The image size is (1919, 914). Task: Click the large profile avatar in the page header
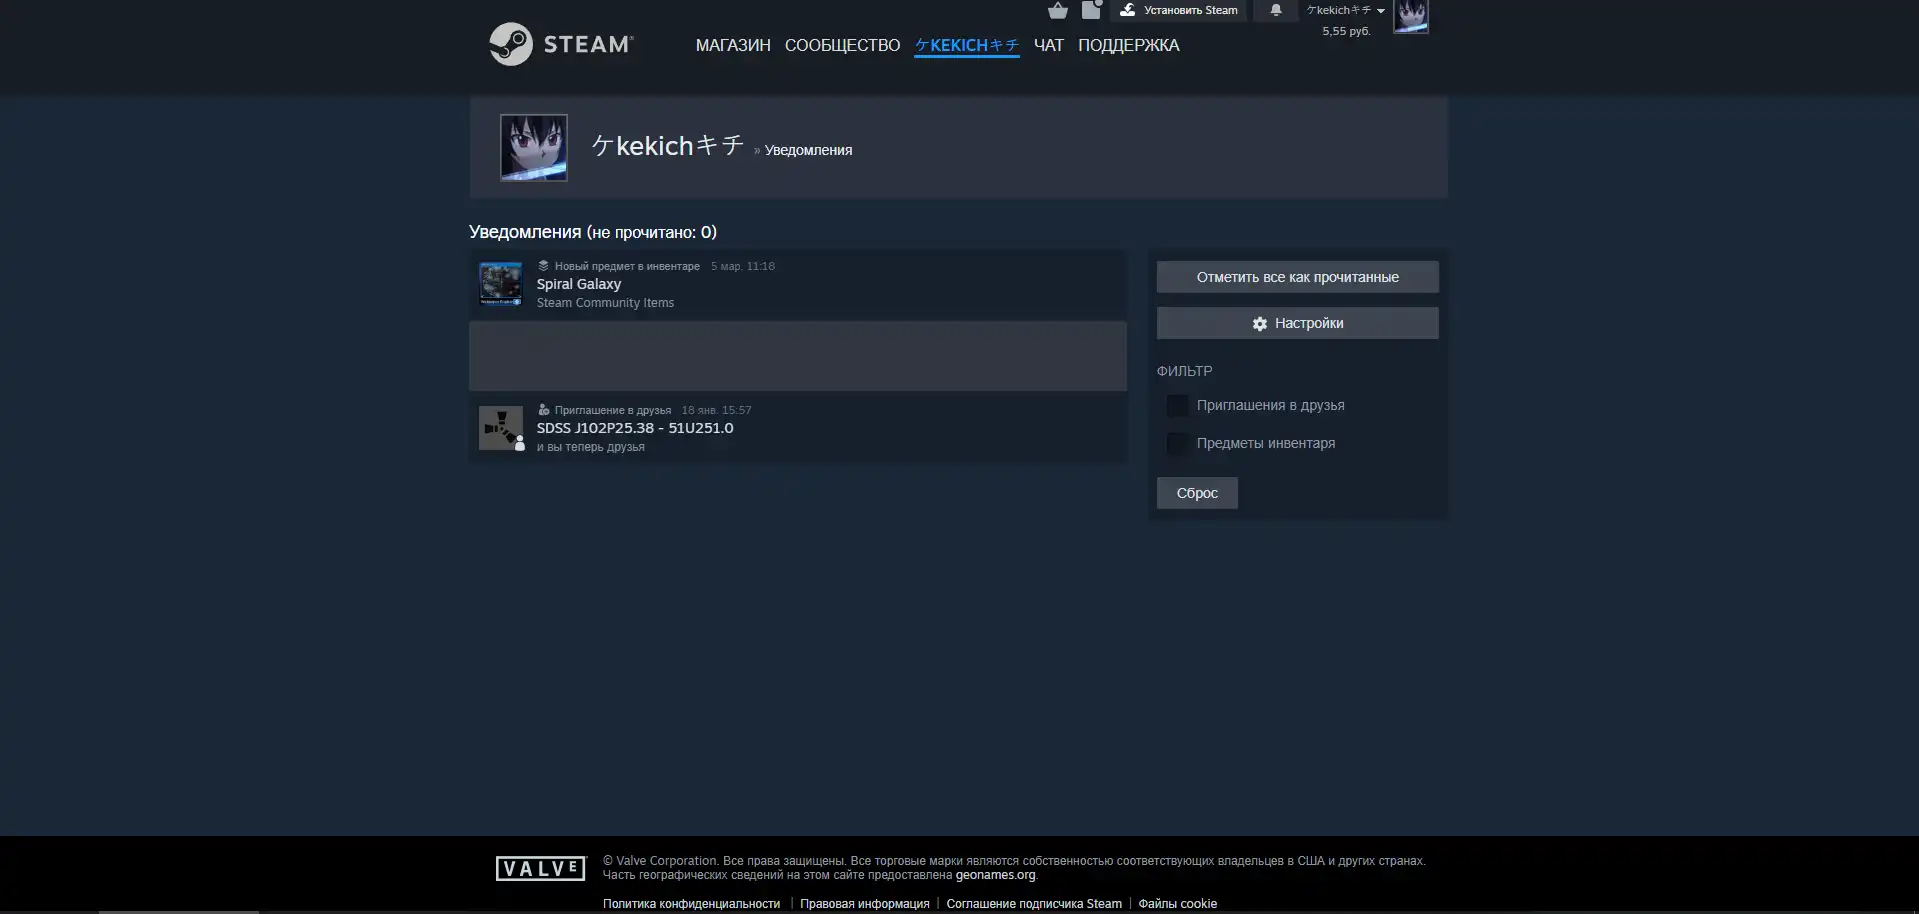click(534, 147)
